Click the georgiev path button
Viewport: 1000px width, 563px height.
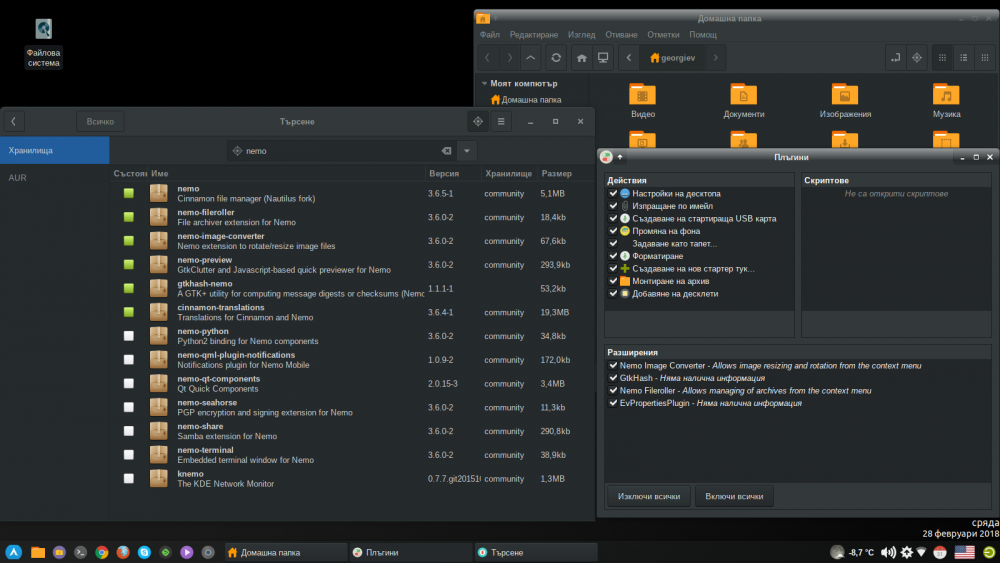pos(672,58)
